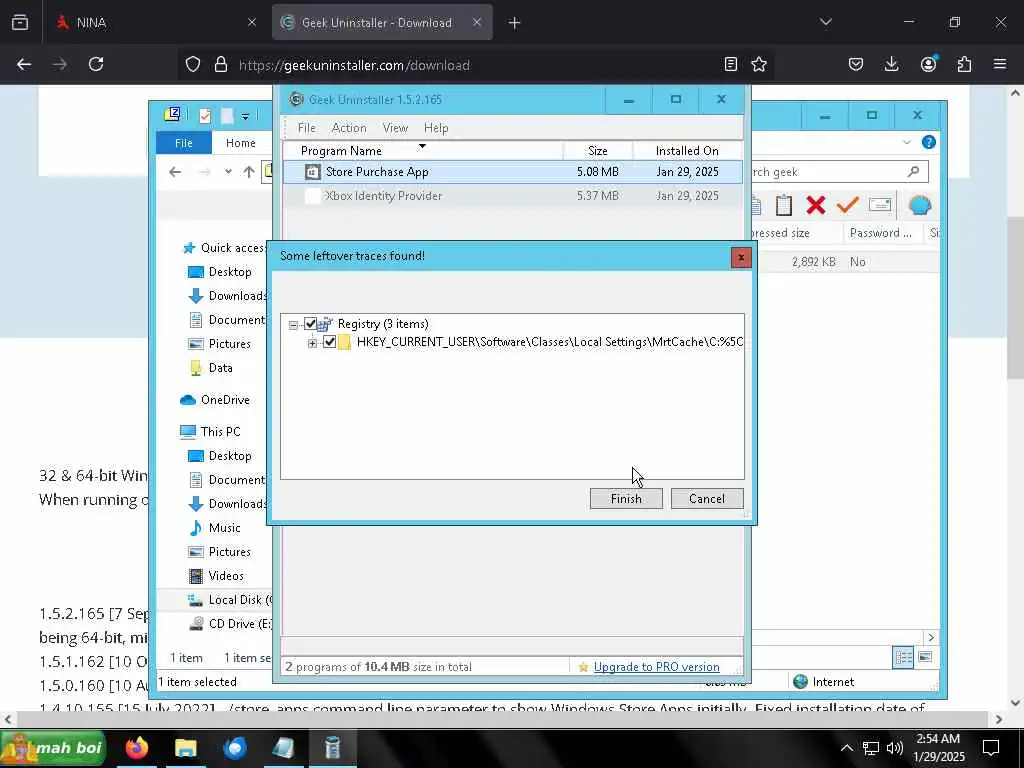Click the Explorer search magnifier icon
The image size is (1024, 768).
(913, 172)
